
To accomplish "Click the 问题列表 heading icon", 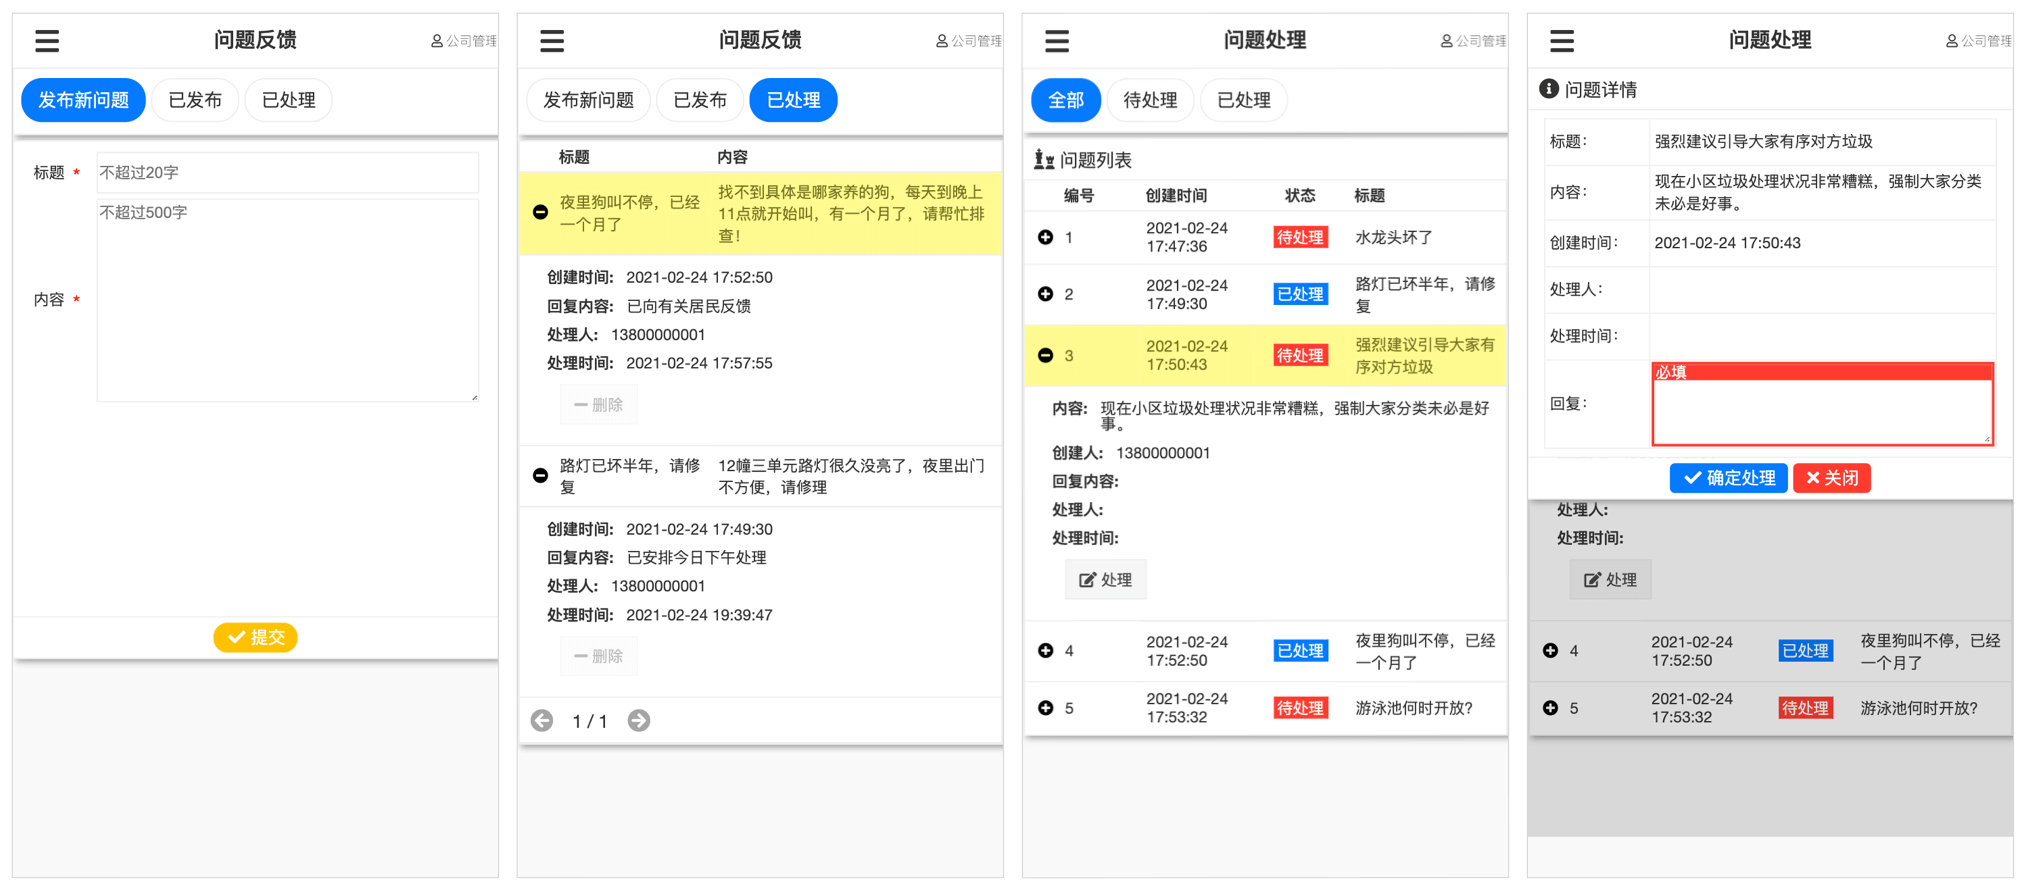I will coord(1043,159).
